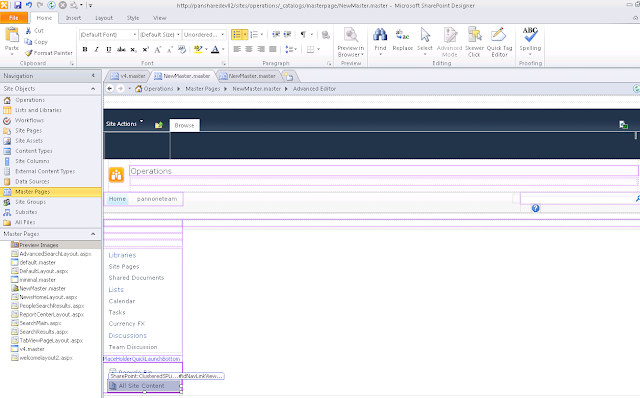Select Data Sources in navigation
The height and width of the screenshot is (398, 640).
[x=32, y=182]
